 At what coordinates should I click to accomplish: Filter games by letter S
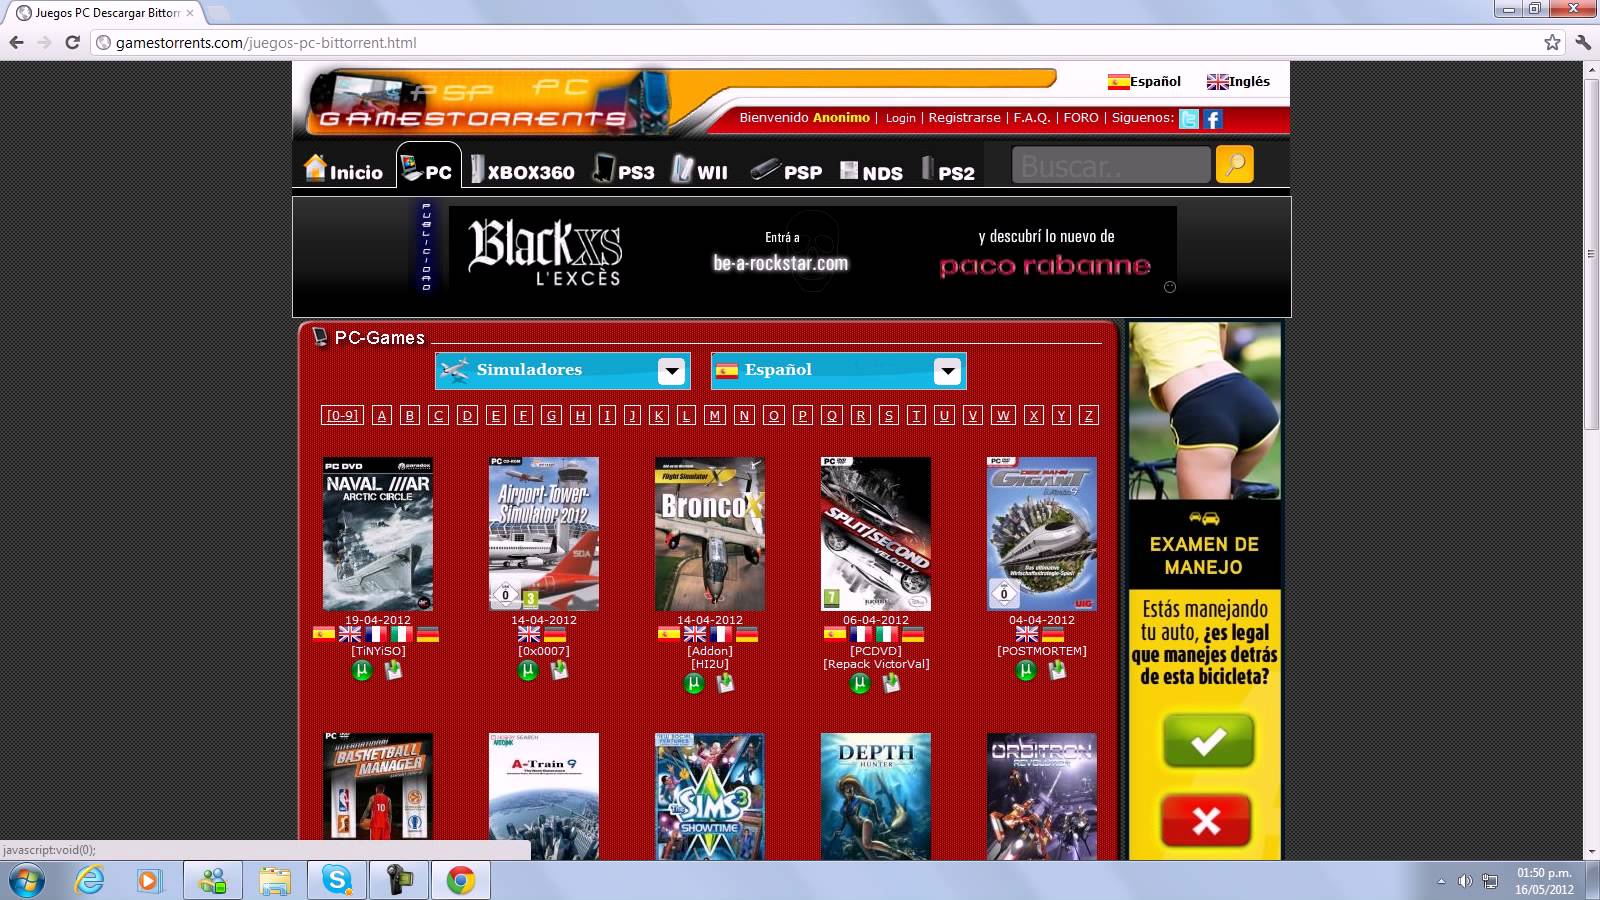[x=888, y=415]
